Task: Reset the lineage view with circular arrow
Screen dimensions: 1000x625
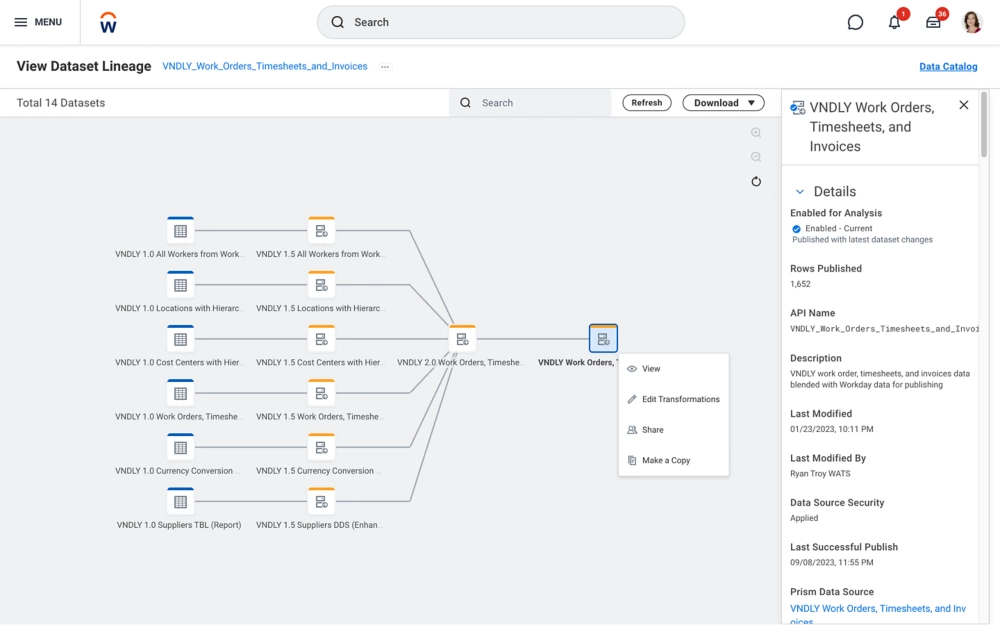Action: coord(756,182)
